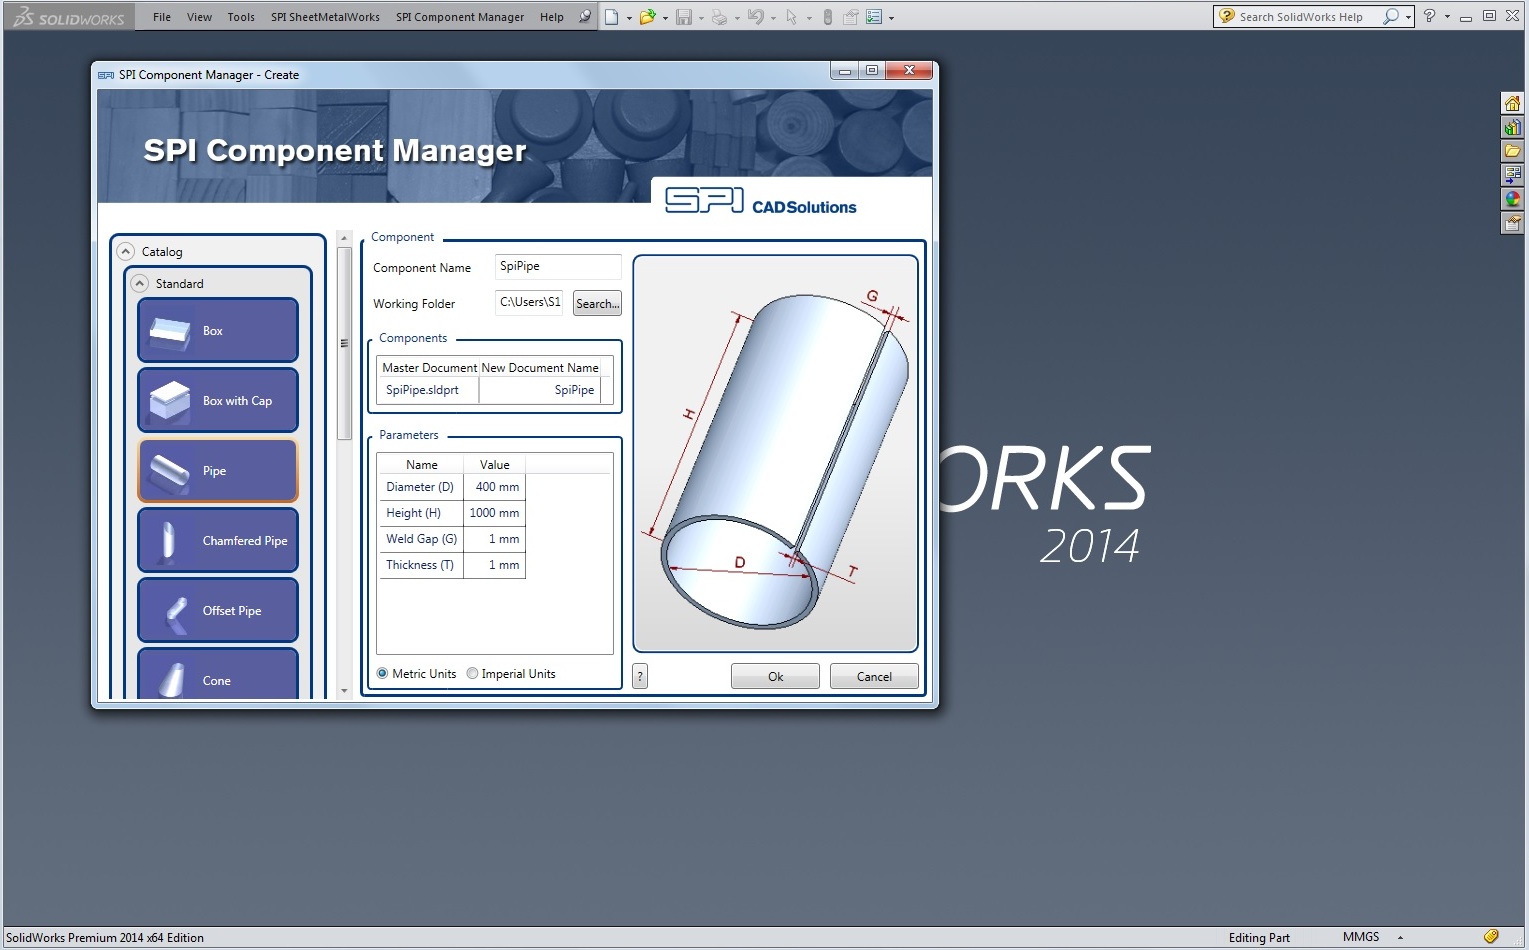This screenshot has width=1529, height=950.
Task: Click the dialog's small question mark help button
Action: pos(640,676)
